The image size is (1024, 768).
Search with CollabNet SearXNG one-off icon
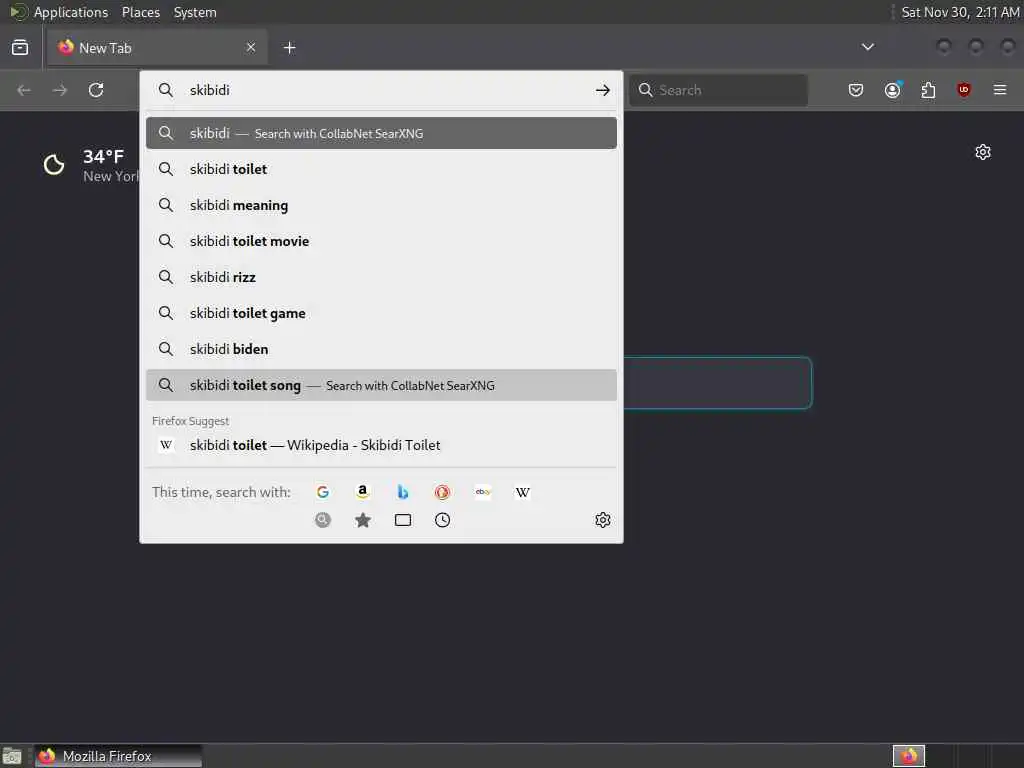[323, 520]
